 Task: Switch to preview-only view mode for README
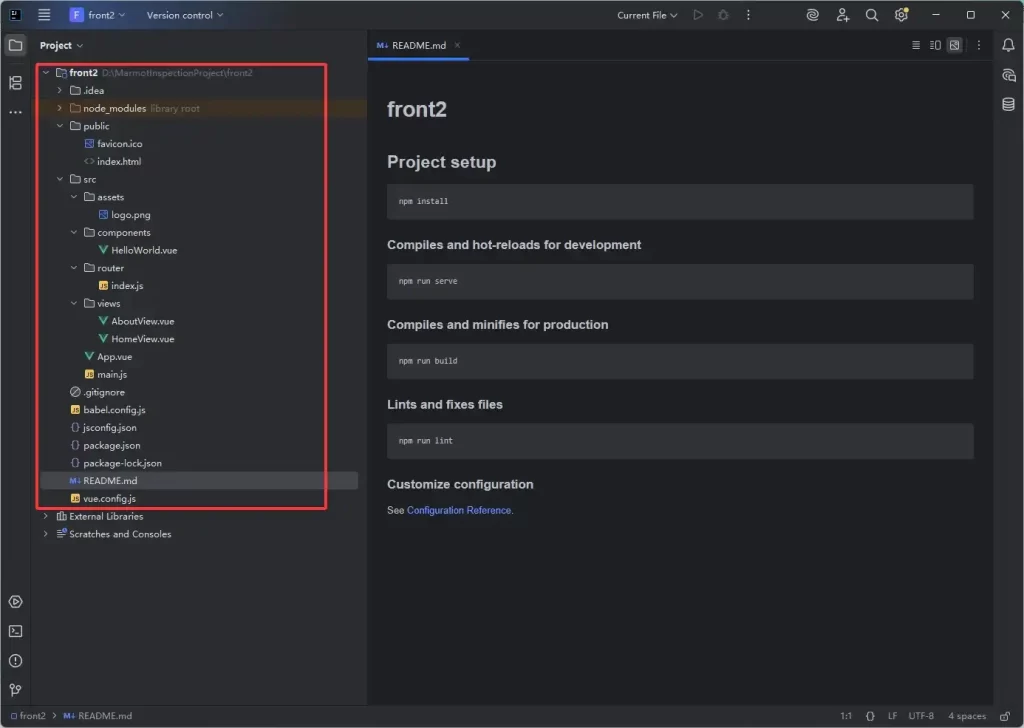[954, 45]
